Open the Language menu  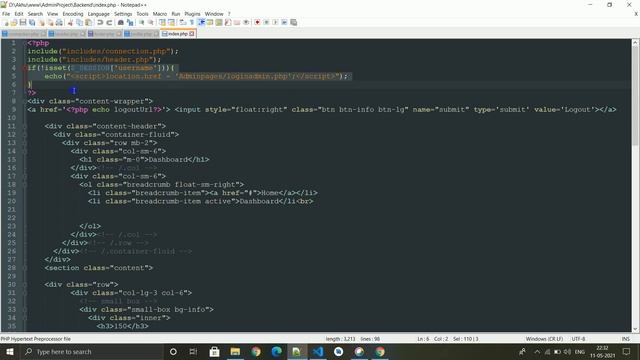click(98, 14)
